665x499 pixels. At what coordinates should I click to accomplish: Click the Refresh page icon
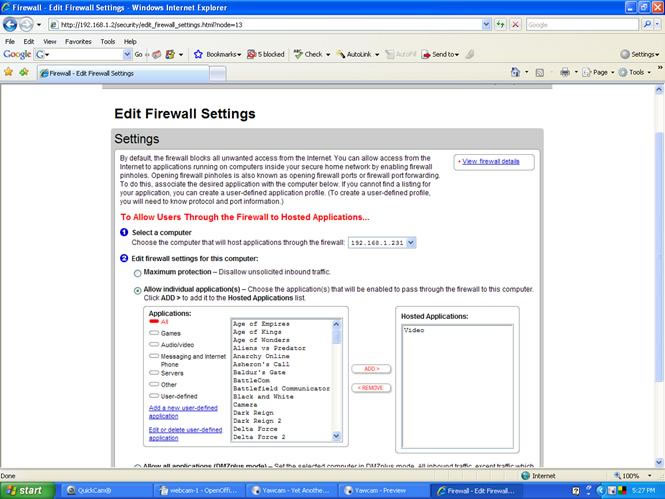[x=501, y=25]
